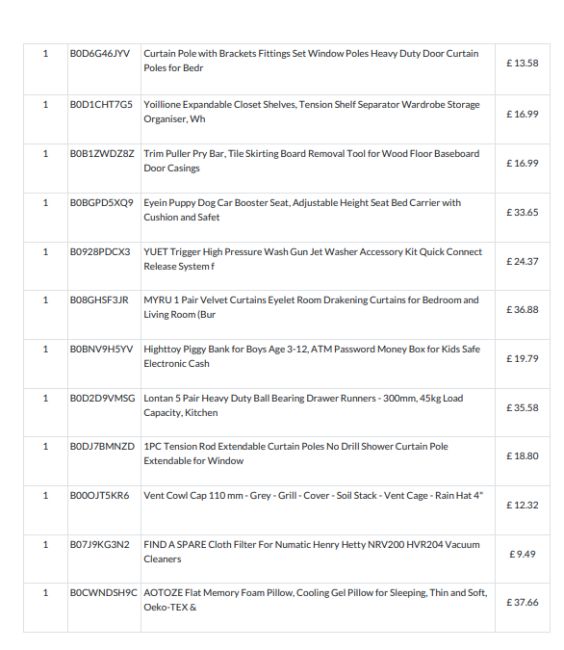Select Eyein Puppy Dog Car Booster Seat
Screen dimensions: 564x650
tap(302, 210)
